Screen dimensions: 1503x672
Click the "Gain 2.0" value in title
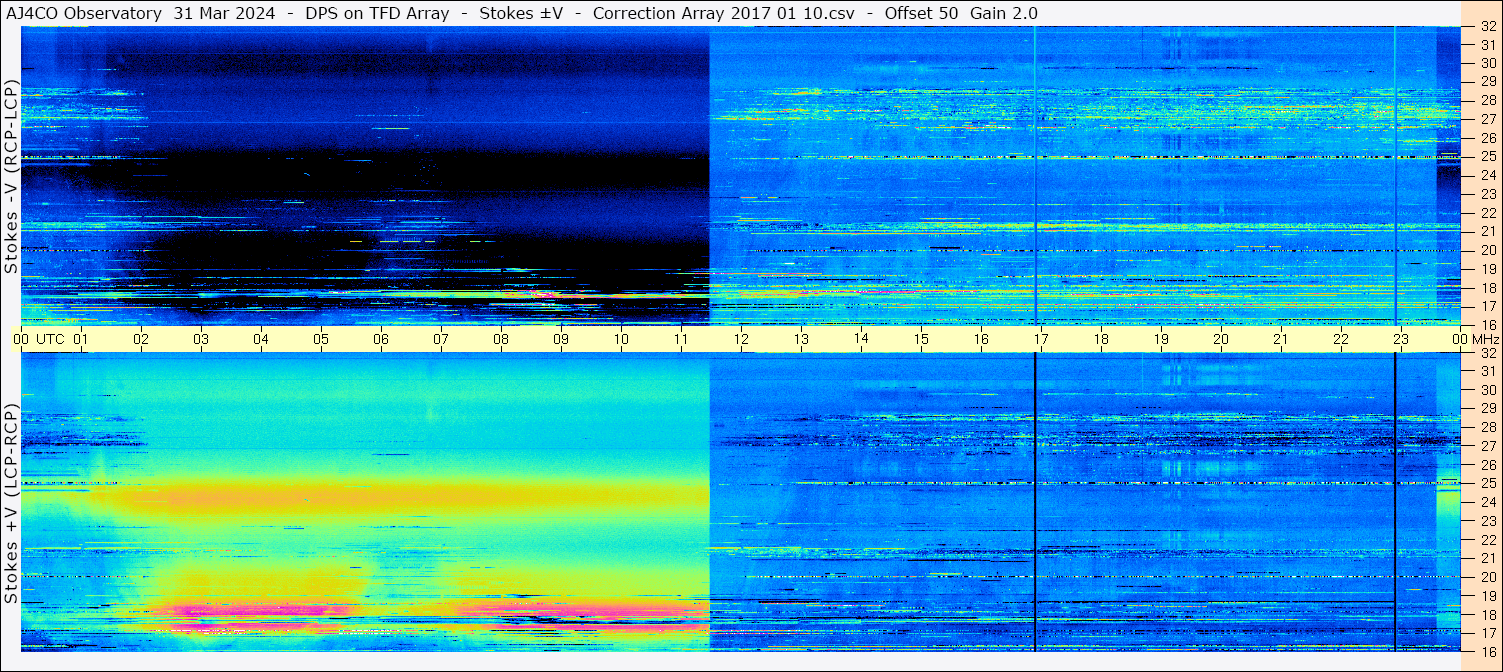[1004, 13]
